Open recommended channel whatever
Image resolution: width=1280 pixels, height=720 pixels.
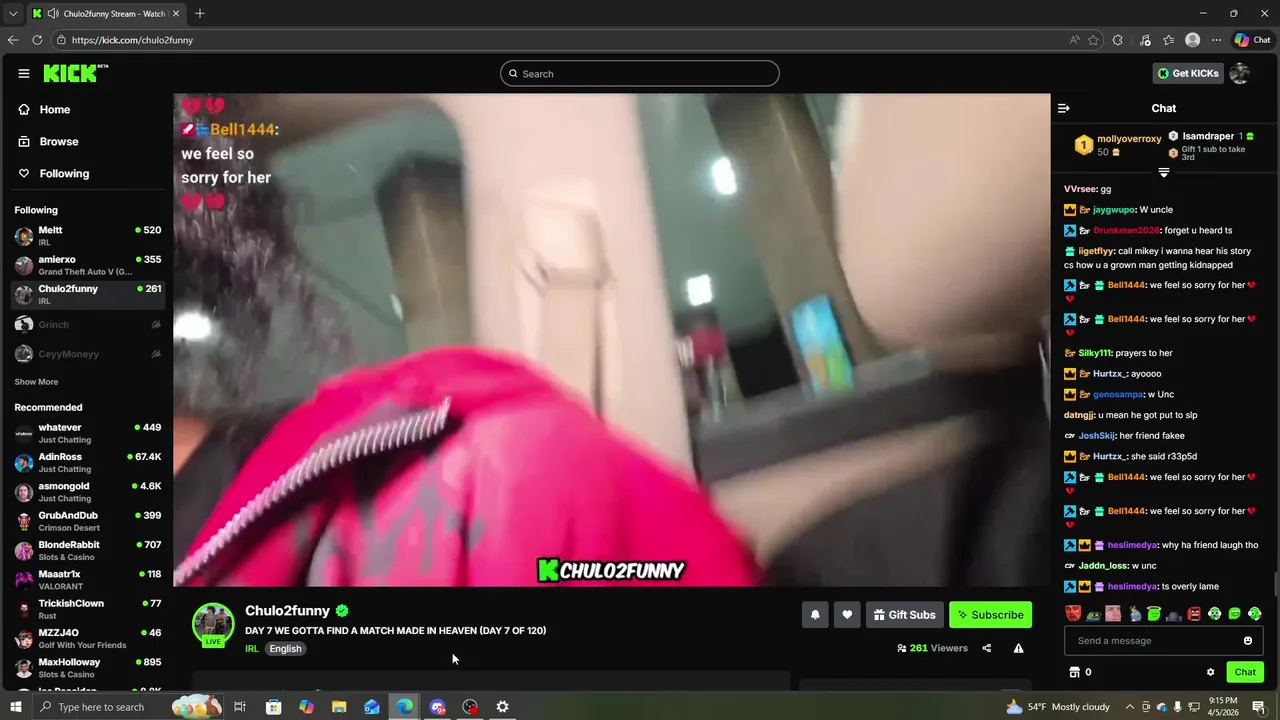(x=88, y=433)
